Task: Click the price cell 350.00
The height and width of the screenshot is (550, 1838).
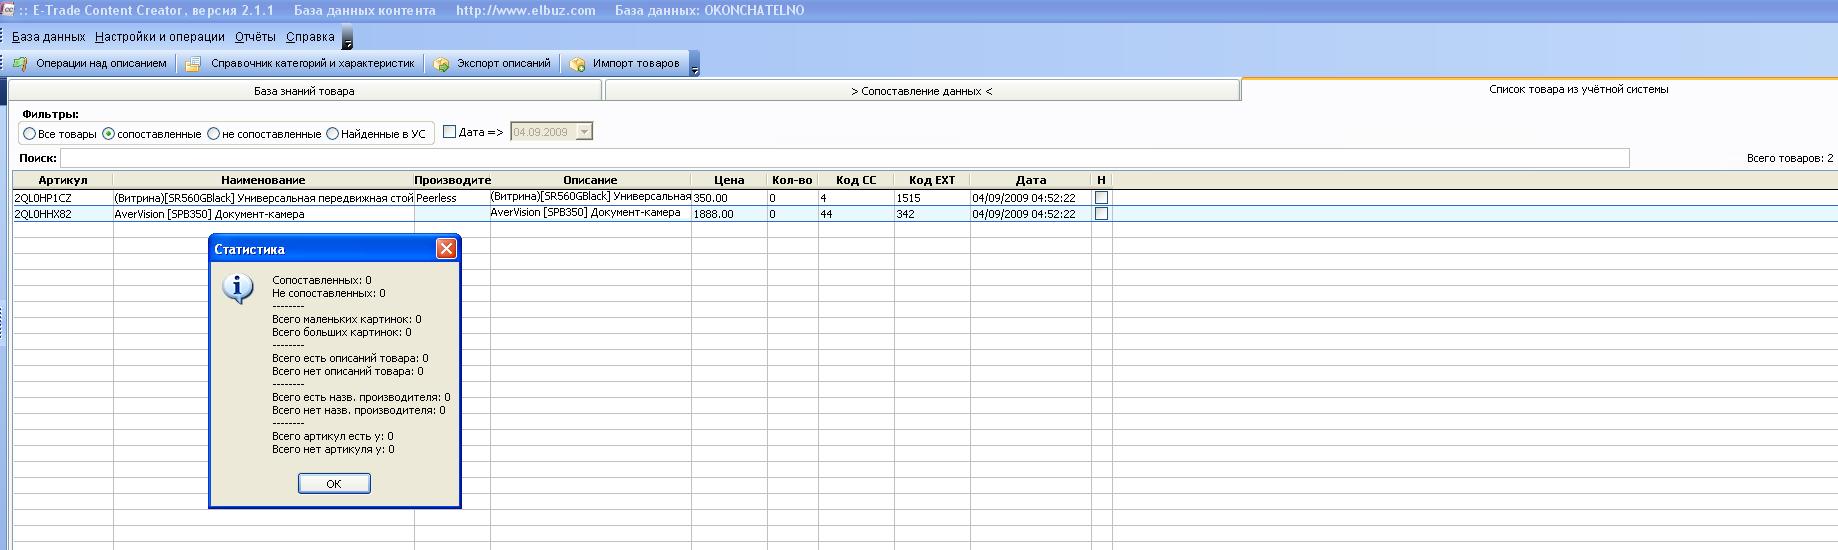Action: point(729,198)
